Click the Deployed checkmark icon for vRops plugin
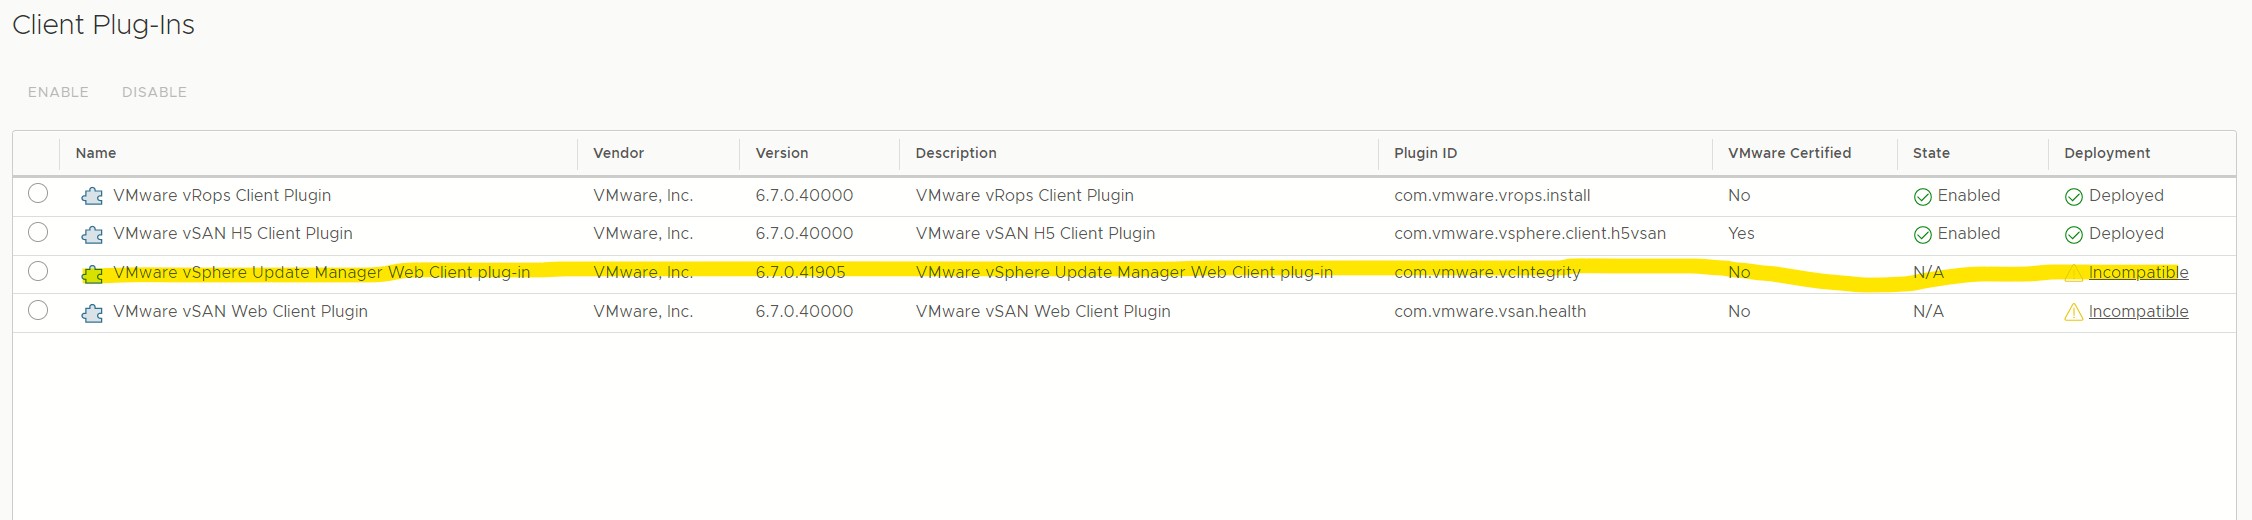The image size is (2252, 520). [2074, 197]
